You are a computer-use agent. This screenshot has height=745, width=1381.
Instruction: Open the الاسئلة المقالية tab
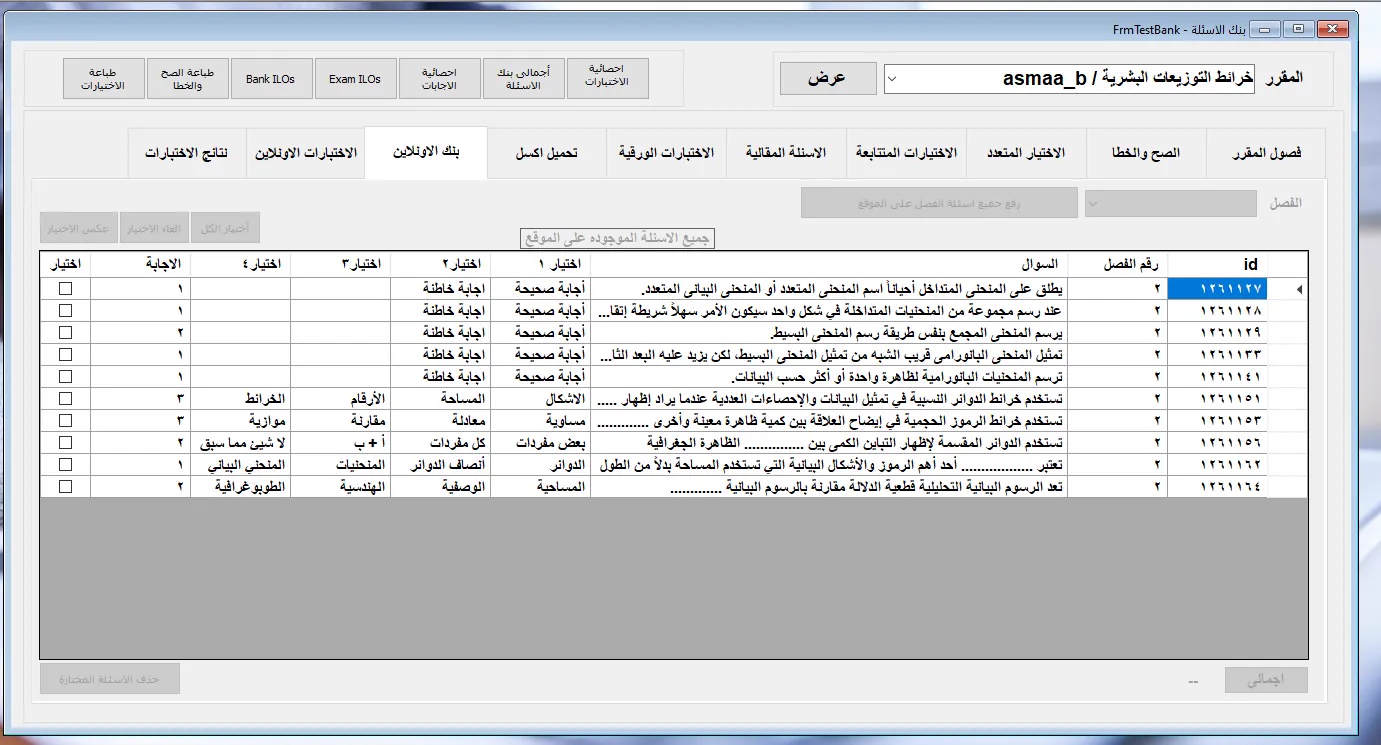point(786,153)
